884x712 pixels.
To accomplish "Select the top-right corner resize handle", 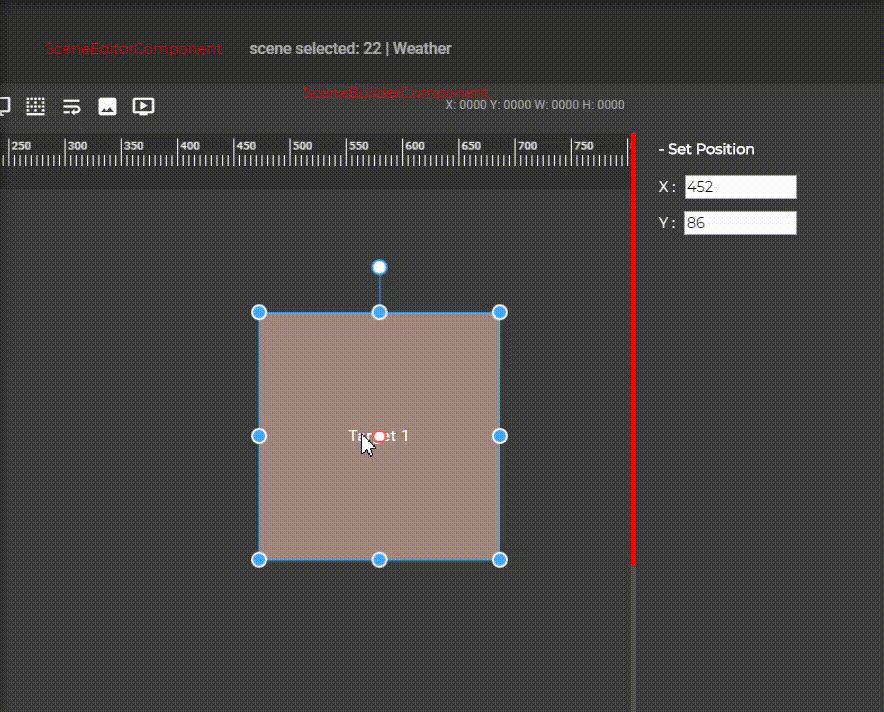I will [500, 312].
